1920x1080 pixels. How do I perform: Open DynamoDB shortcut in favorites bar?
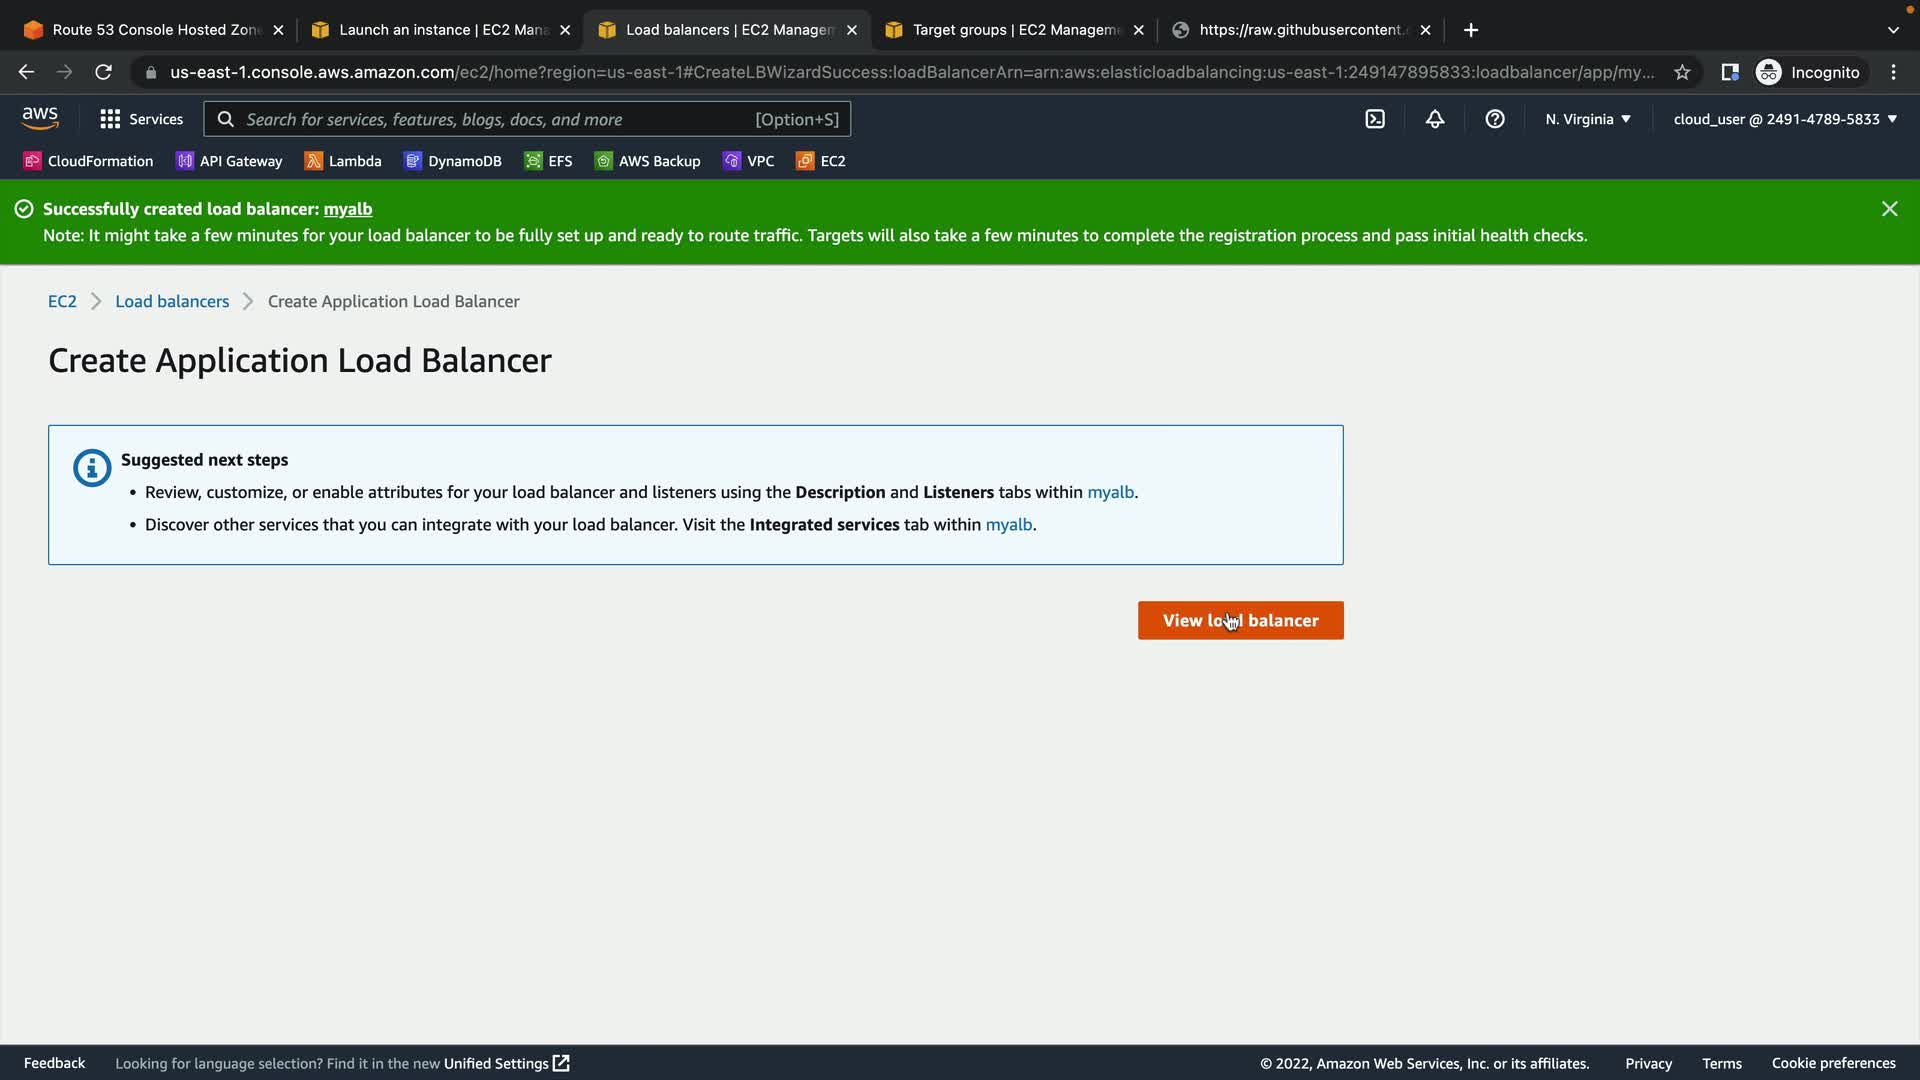[x=453, y=161]
